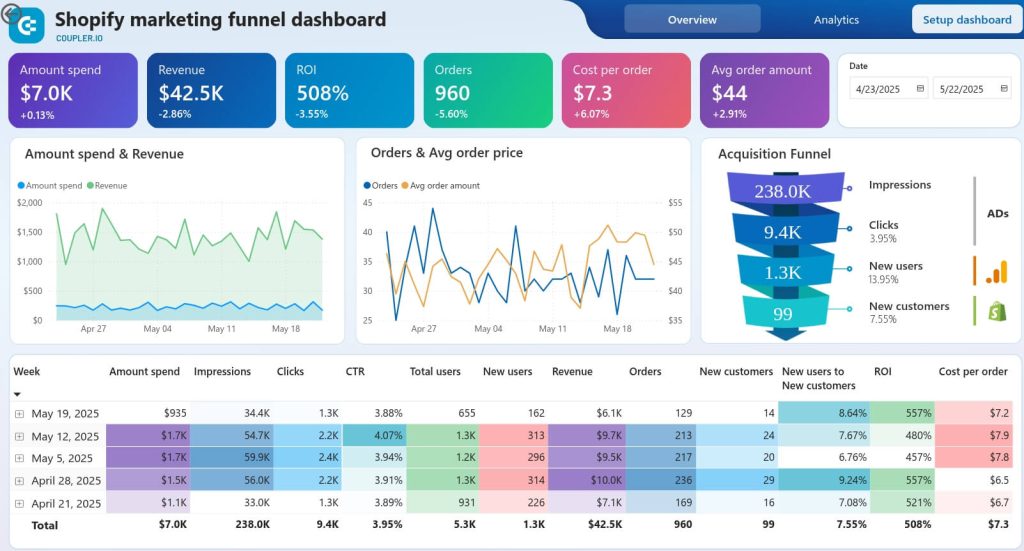Expand the April 28, 2025 row
1024x551 pixels.
coord(19,481)
